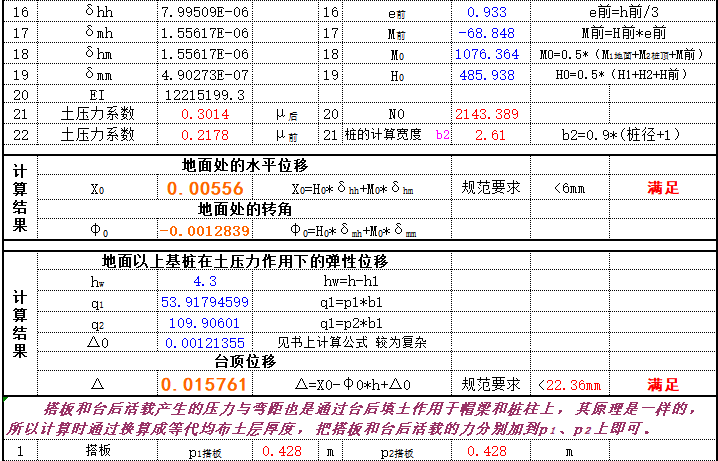The height and width of the screenshot is (461, 718).
Task: Click the hw label cell
Action: point(97,281)
